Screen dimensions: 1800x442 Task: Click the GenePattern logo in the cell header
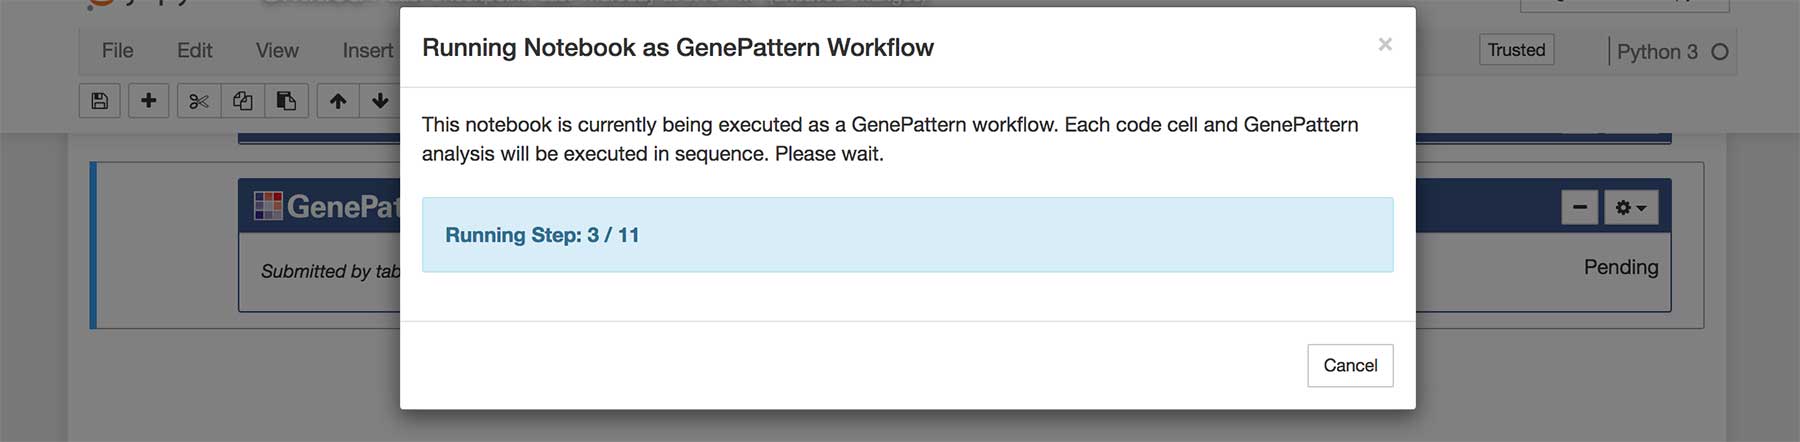(x=268, y=206)
